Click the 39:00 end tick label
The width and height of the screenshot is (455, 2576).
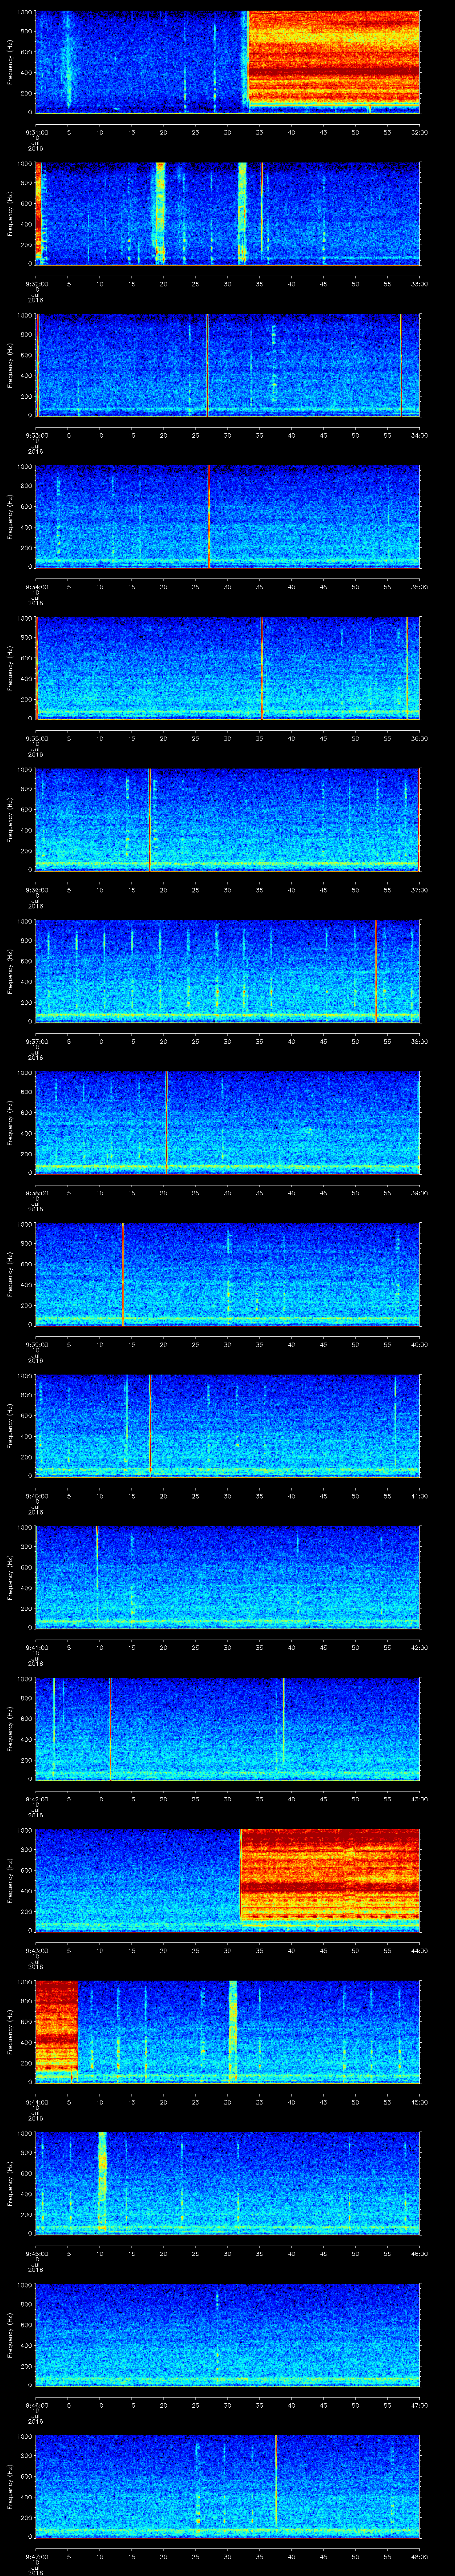(419, 1193)
